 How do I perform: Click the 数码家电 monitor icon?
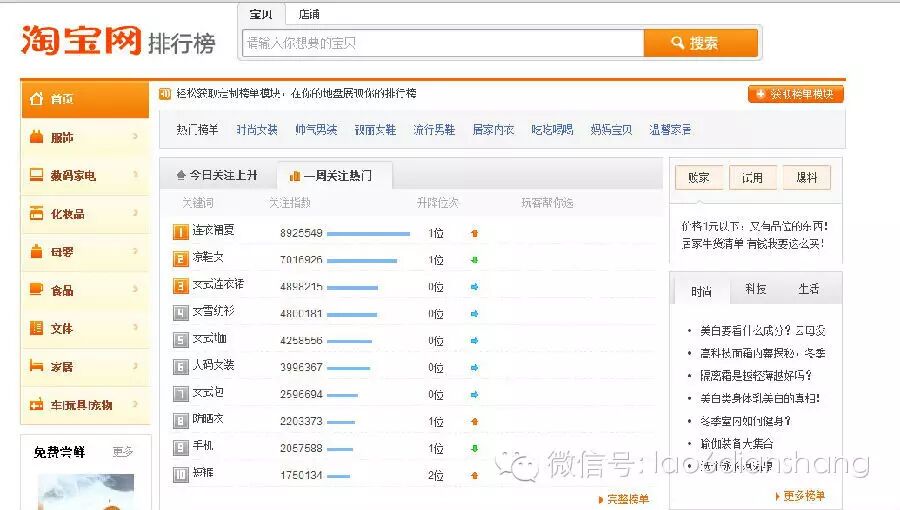pyautogui.click(x=37, y=174)
